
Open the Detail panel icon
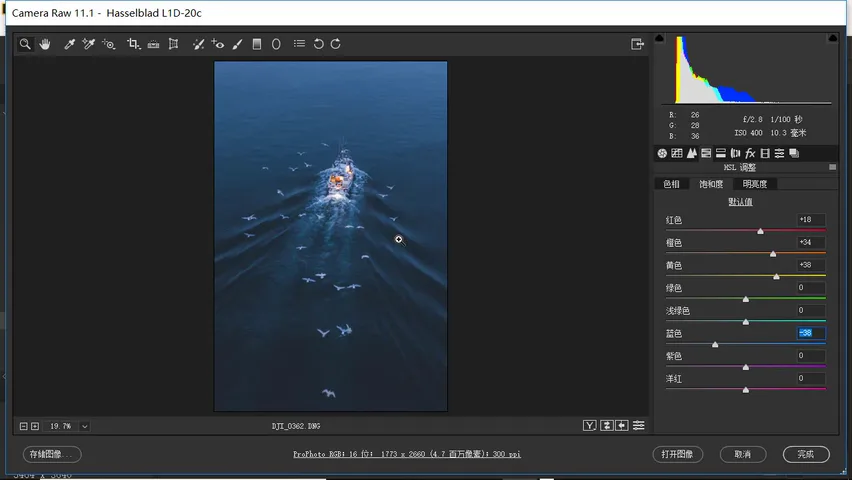691,153
